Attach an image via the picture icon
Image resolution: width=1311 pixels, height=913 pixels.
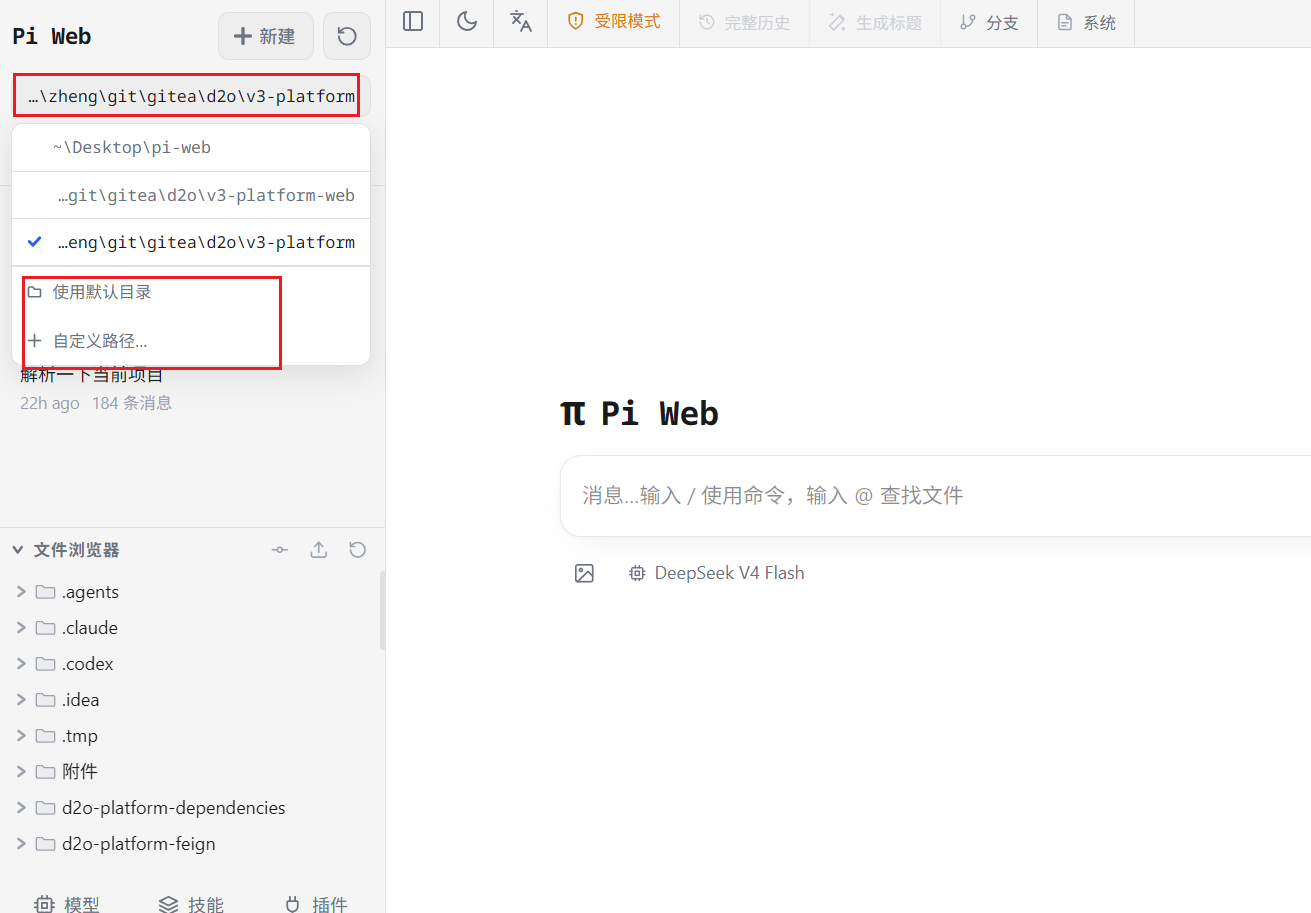pyautogui.click(x=585, y=573)
